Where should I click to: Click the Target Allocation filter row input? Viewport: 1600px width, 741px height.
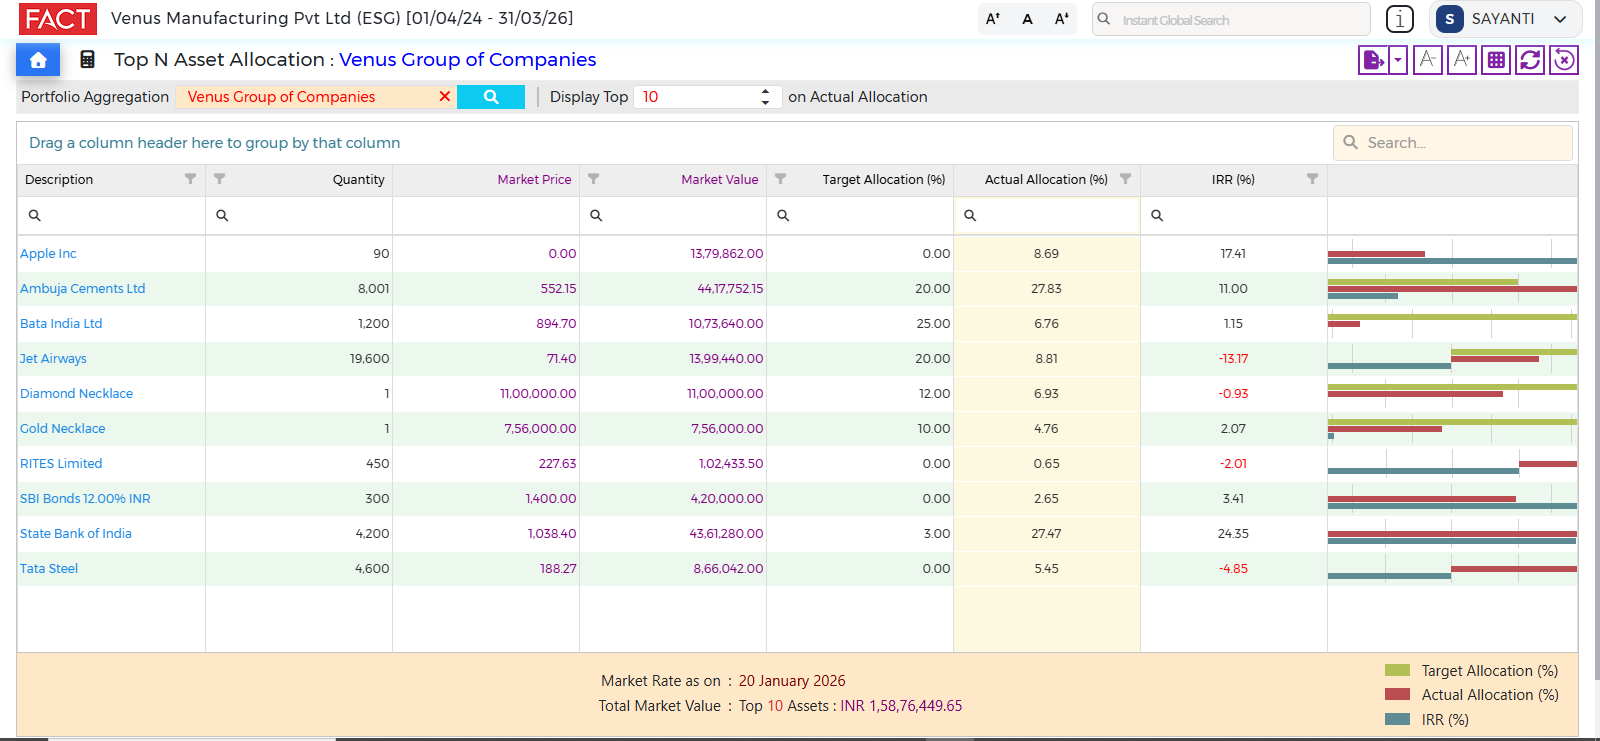[860, 216]
